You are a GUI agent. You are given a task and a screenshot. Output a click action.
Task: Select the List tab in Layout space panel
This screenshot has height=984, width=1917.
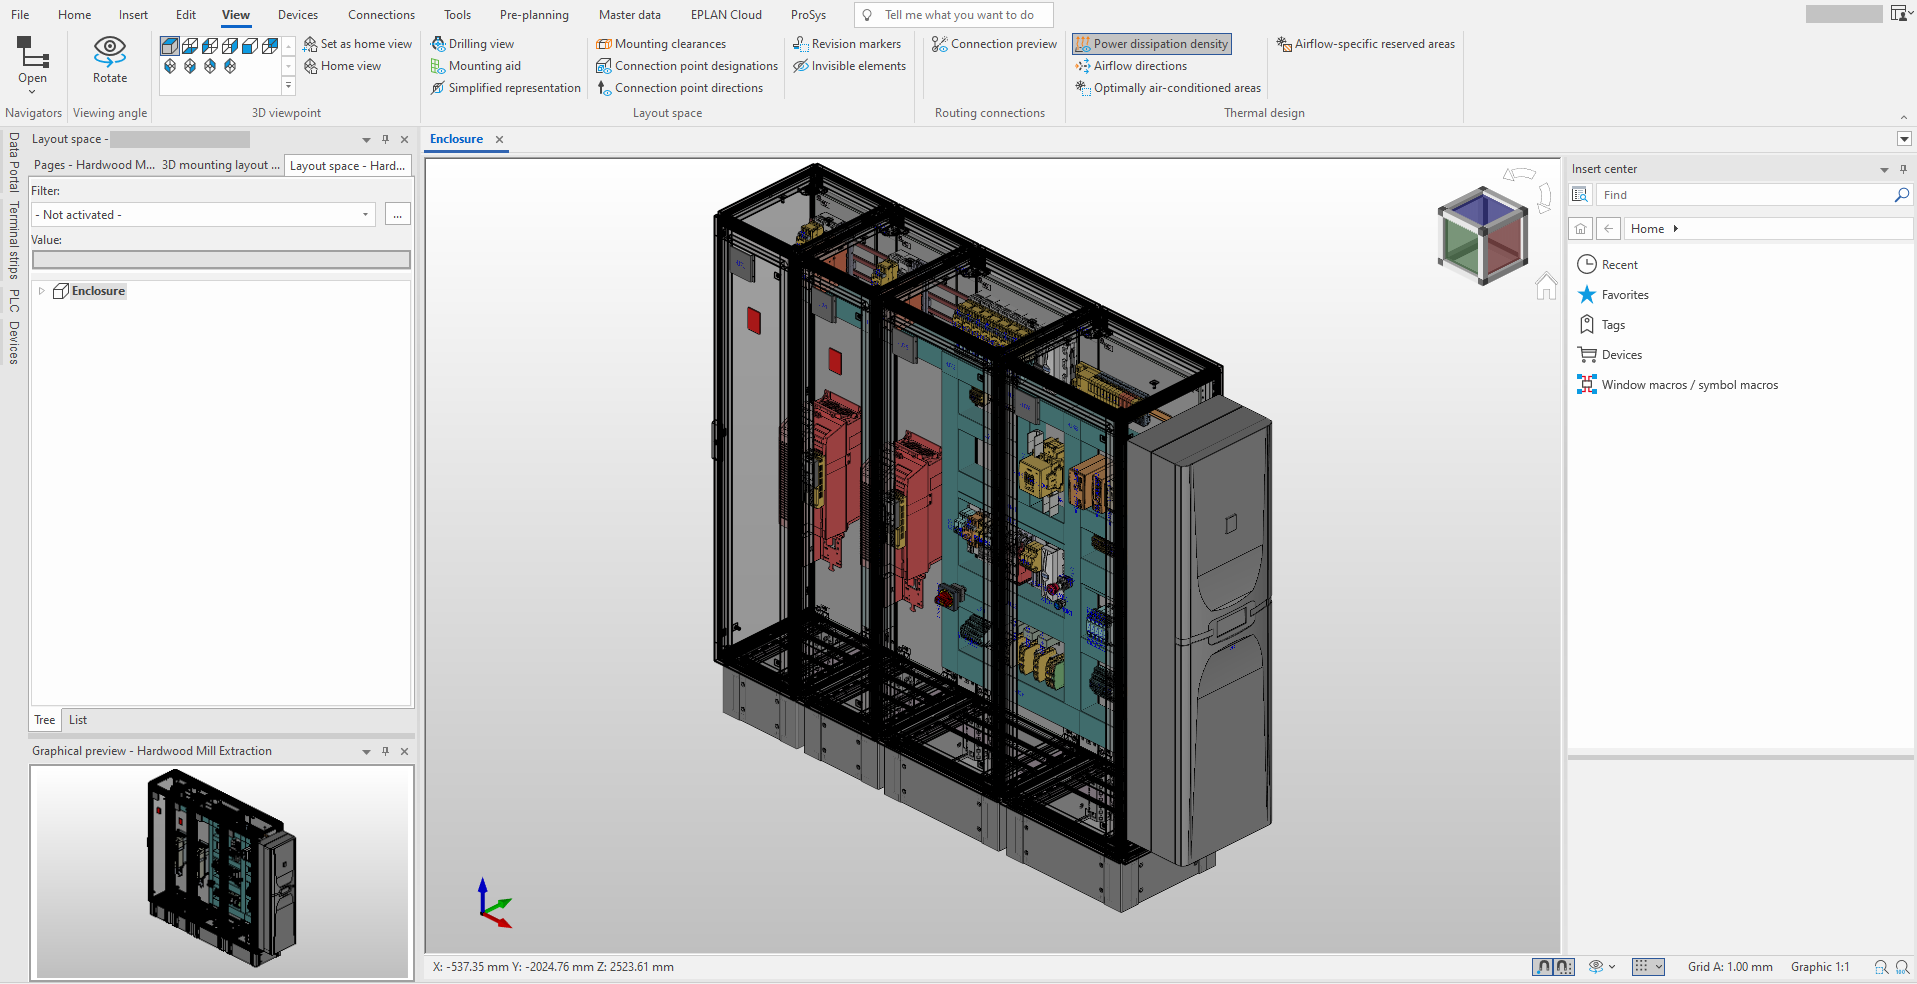point(77,719)
